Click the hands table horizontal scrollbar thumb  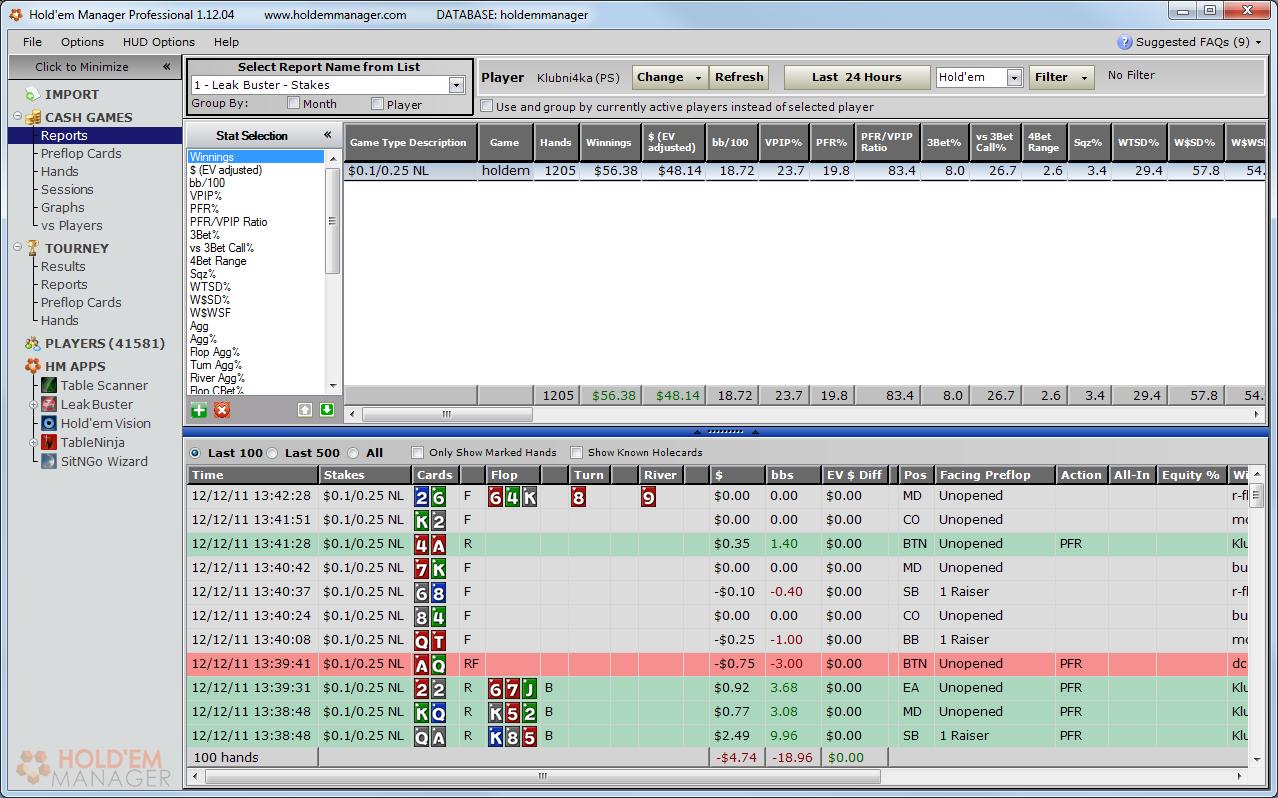(x=541, y=775)
